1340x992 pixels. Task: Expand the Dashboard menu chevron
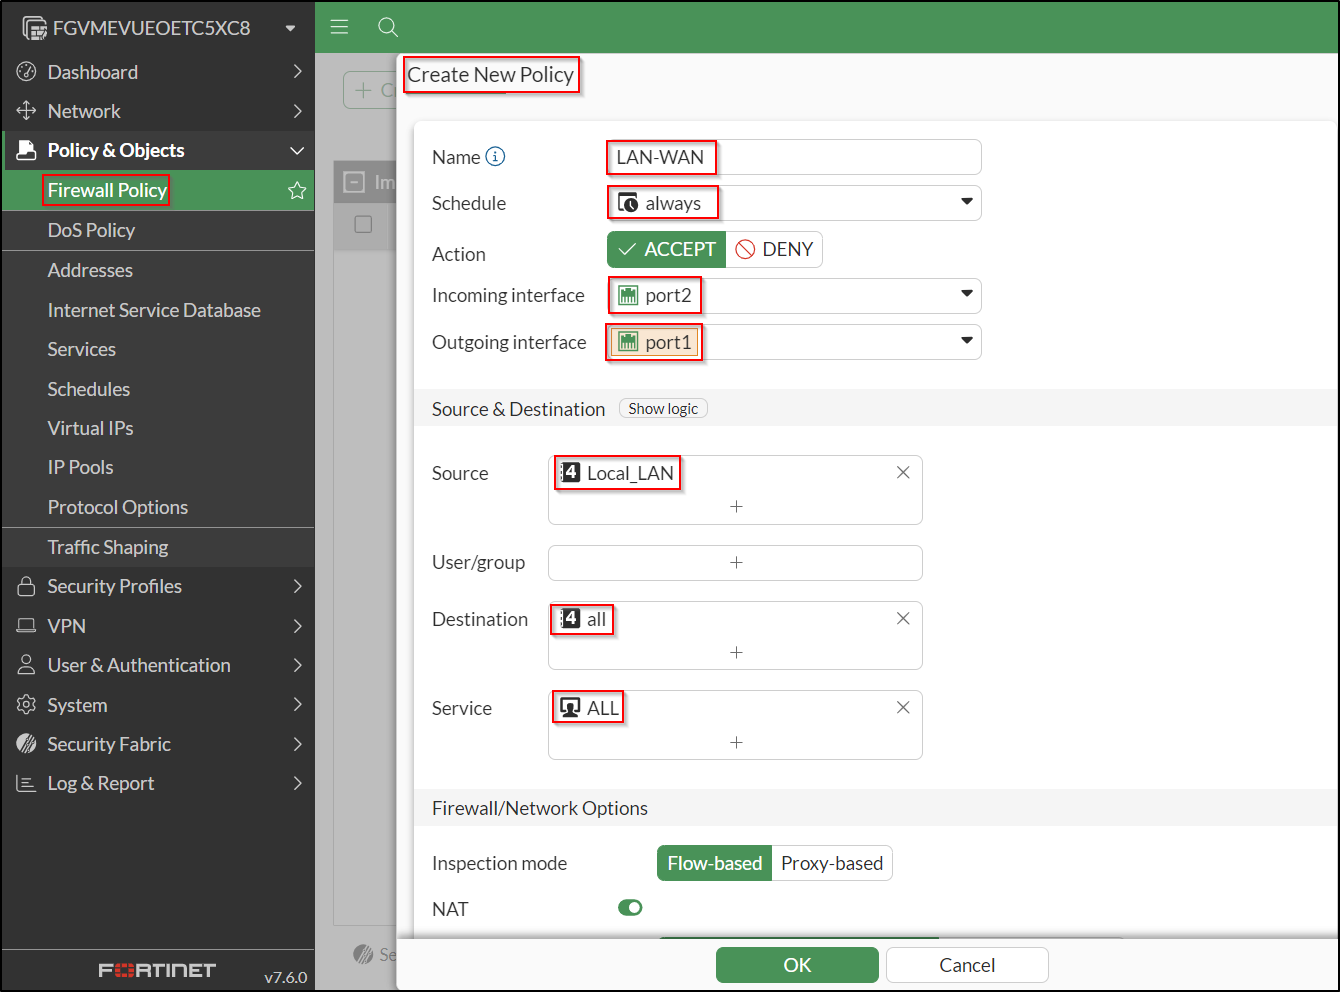click(298, 72)
